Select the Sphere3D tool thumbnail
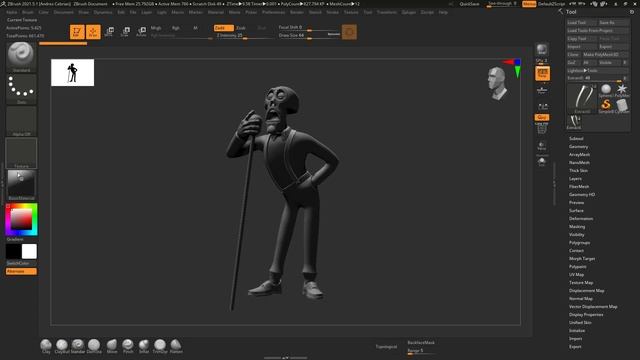The height and width of the screenshot is (360, 640). point(606,91)
